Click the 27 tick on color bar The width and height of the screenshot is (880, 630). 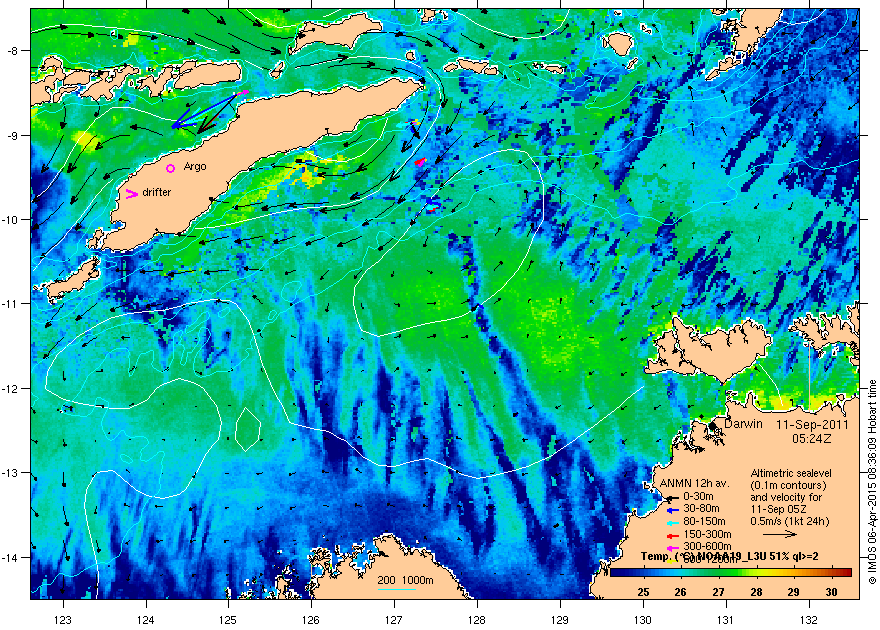[718, 592]
